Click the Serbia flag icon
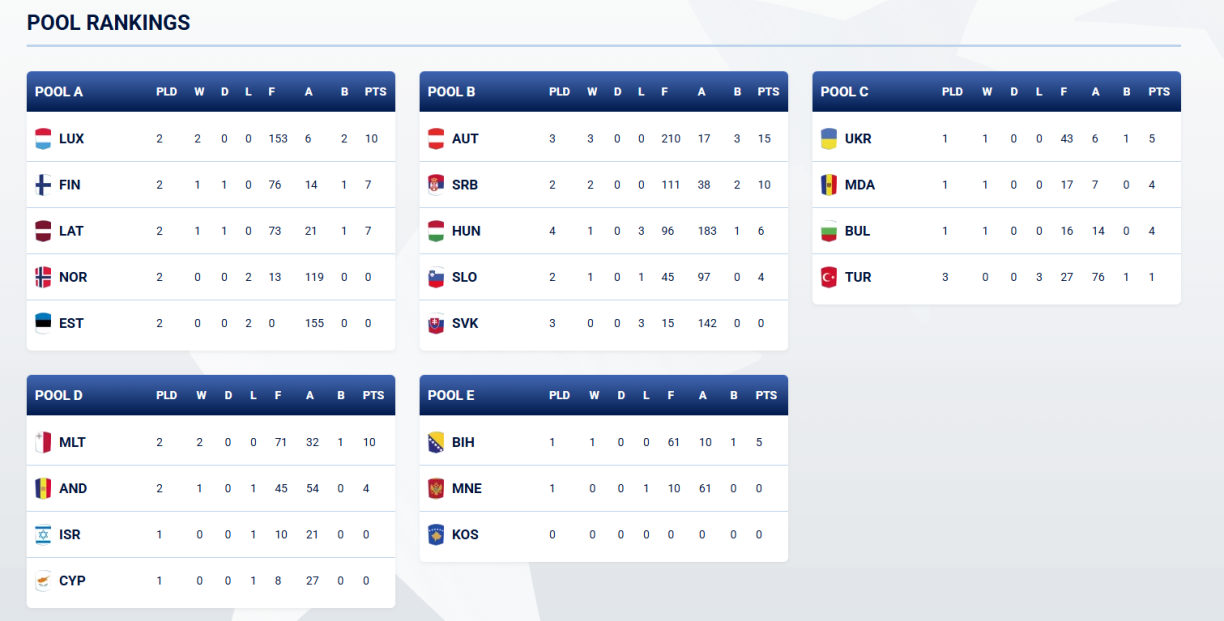The image size is (1224, 621). tap(436, 185)
